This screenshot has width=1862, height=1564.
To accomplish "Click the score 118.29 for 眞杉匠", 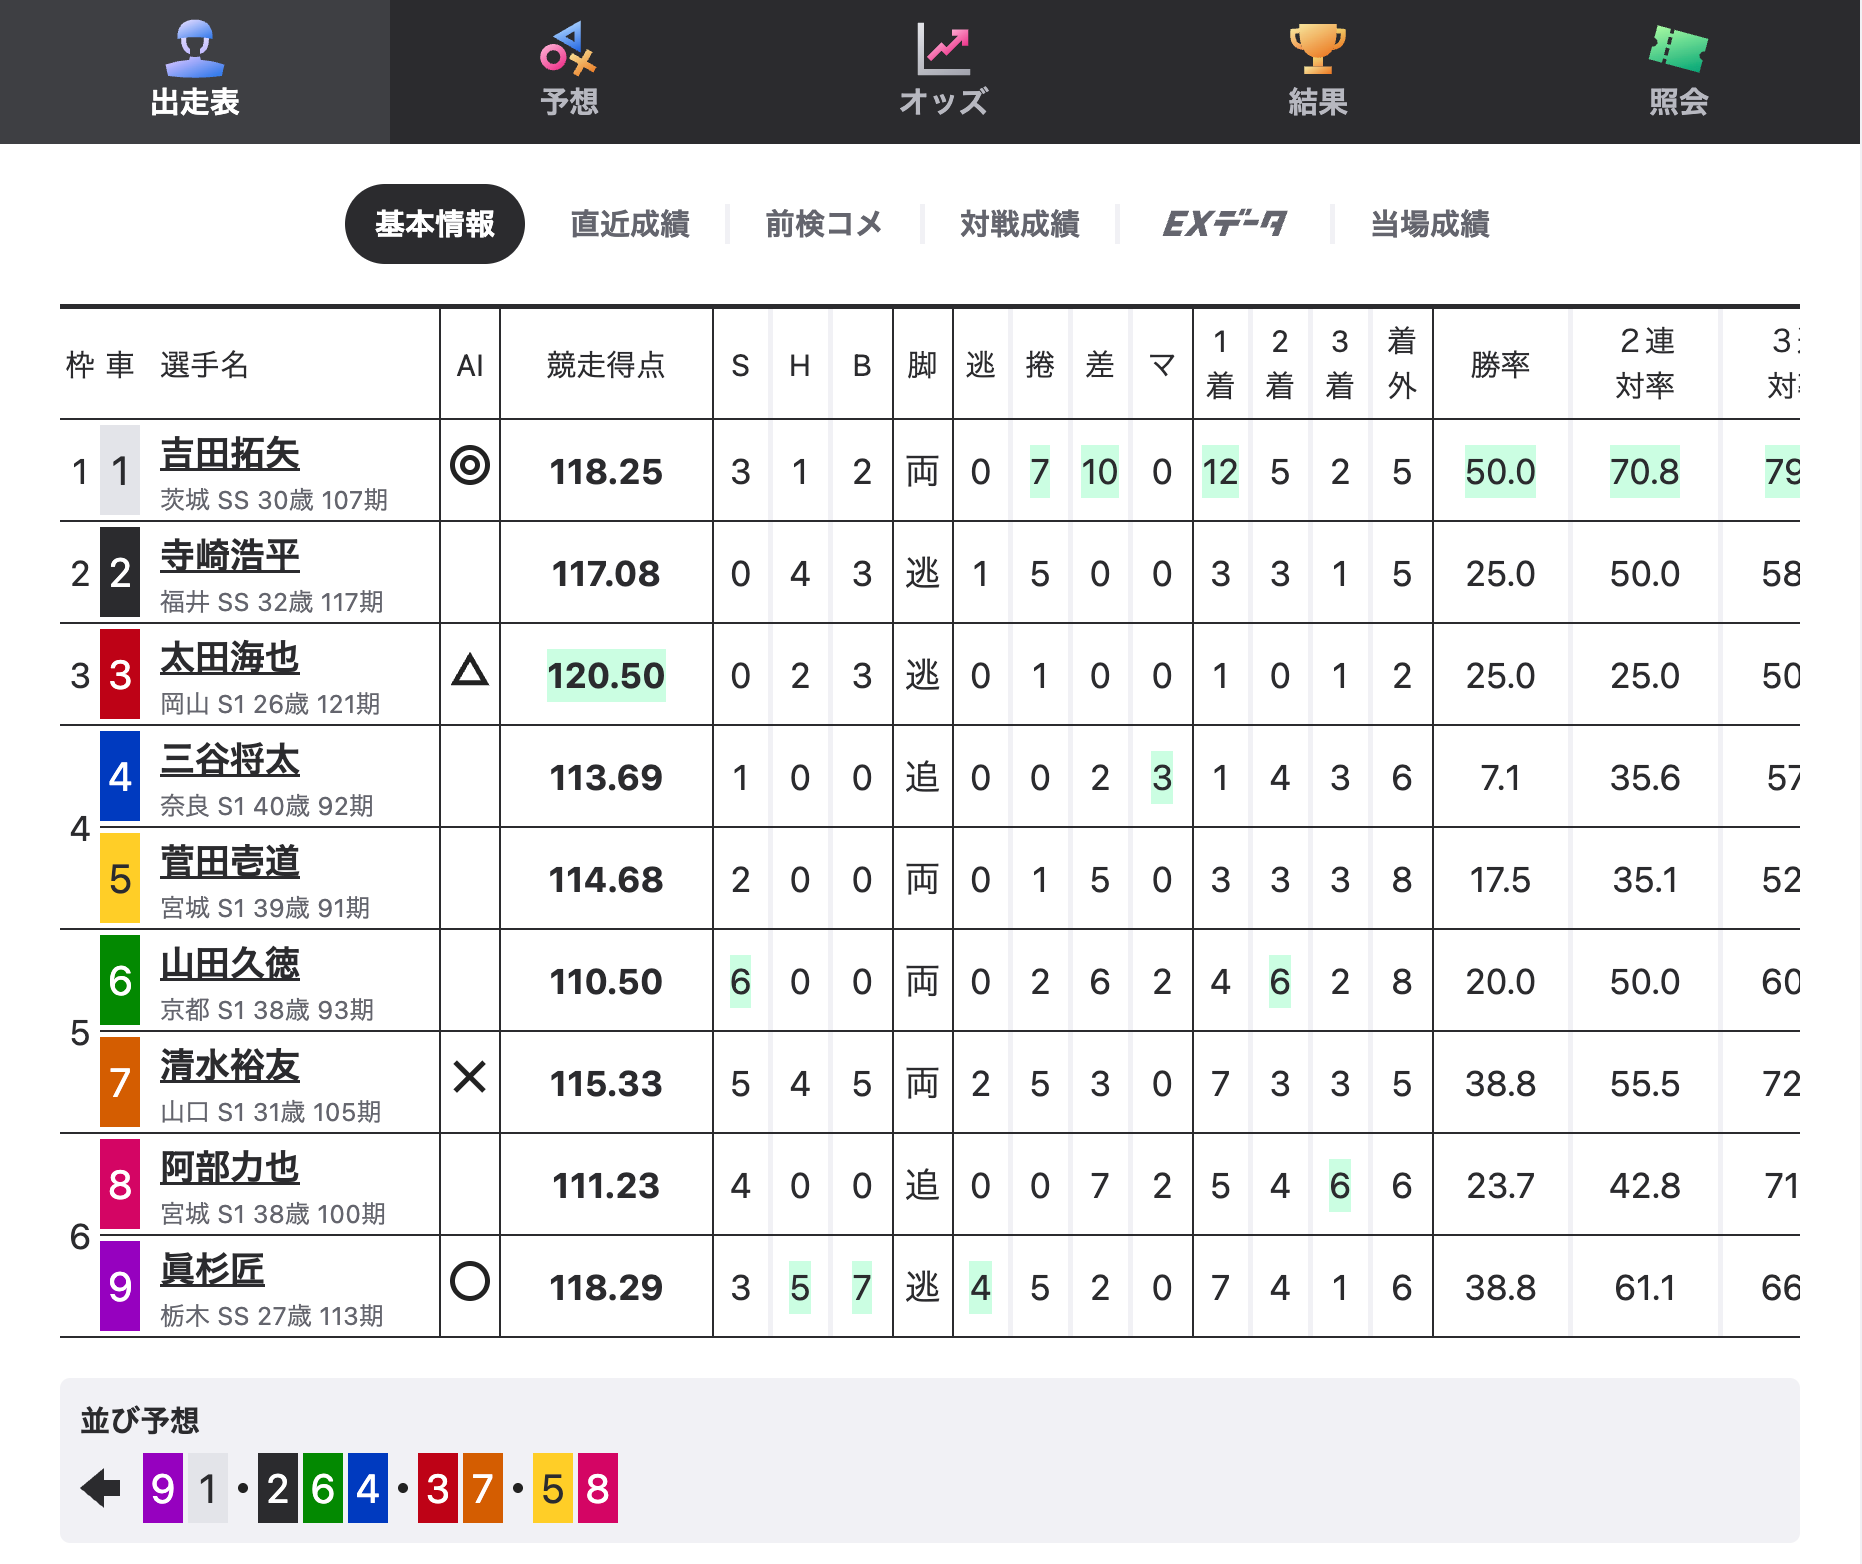I will [606, 1287].
